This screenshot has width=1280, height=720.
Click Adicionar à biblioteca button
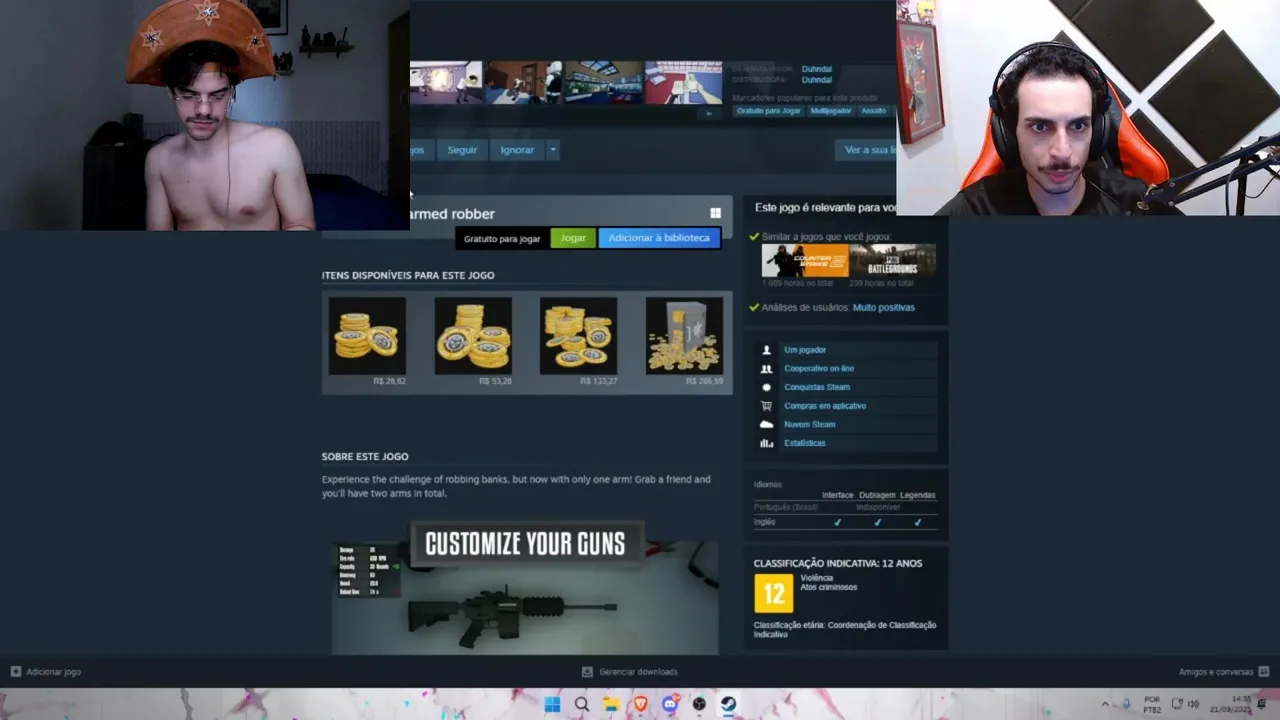(659, 238)
